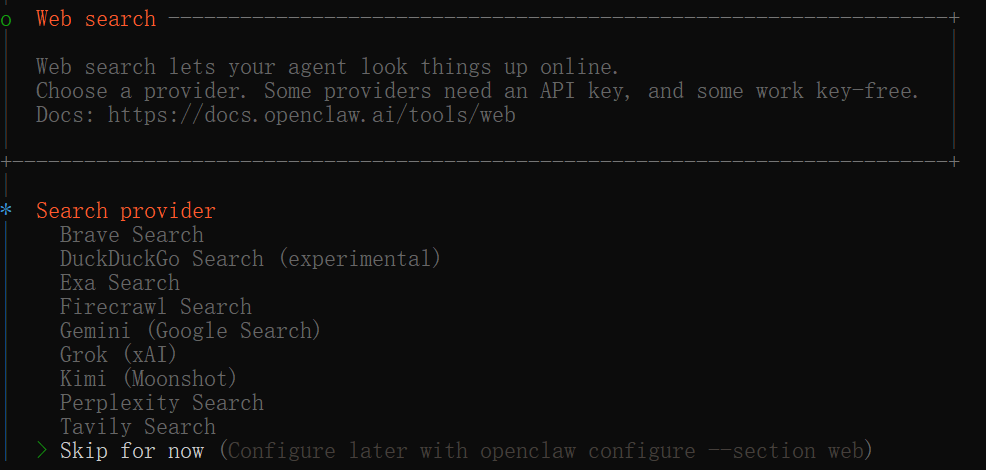The image size is (986, 470).
Task: Click the Web search section heading
Action: point(96,19)
